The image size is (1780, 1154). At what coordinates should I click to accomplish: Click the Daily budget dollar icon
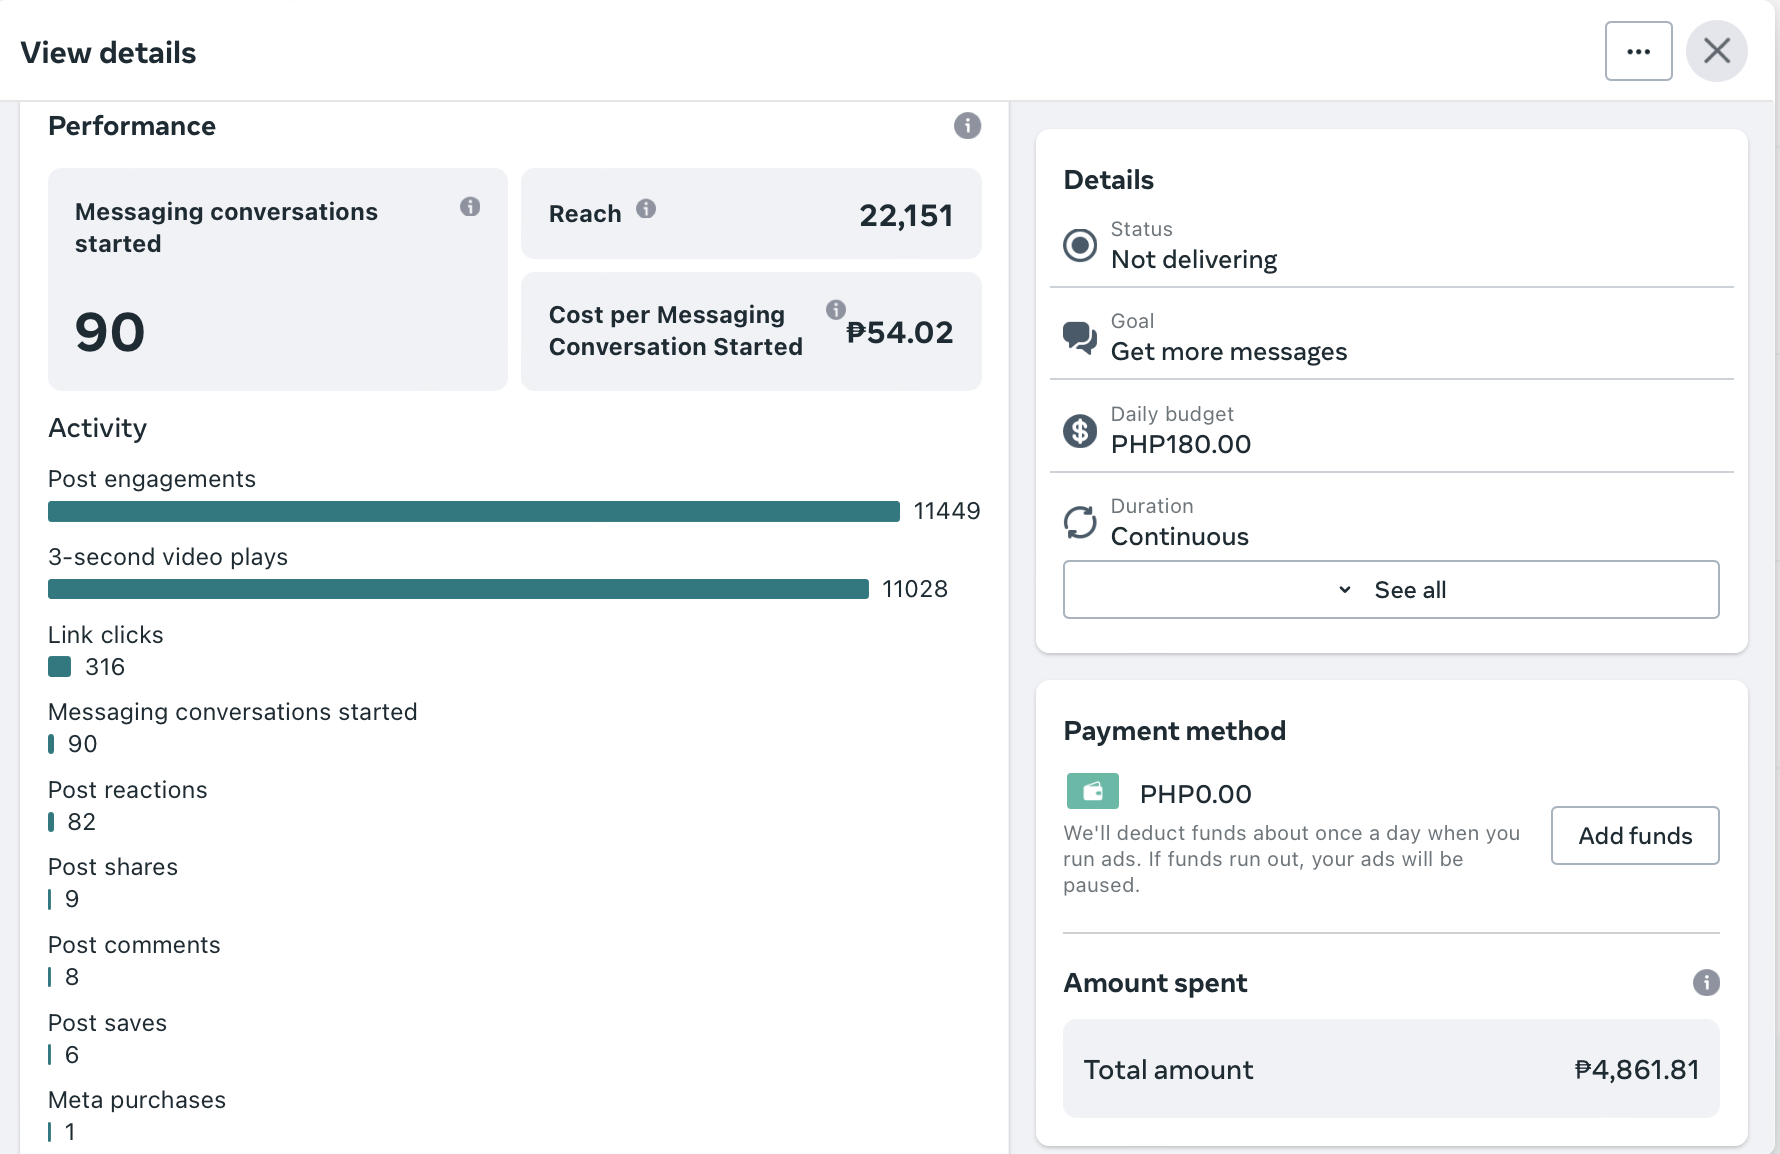[x=1080, y=431]
